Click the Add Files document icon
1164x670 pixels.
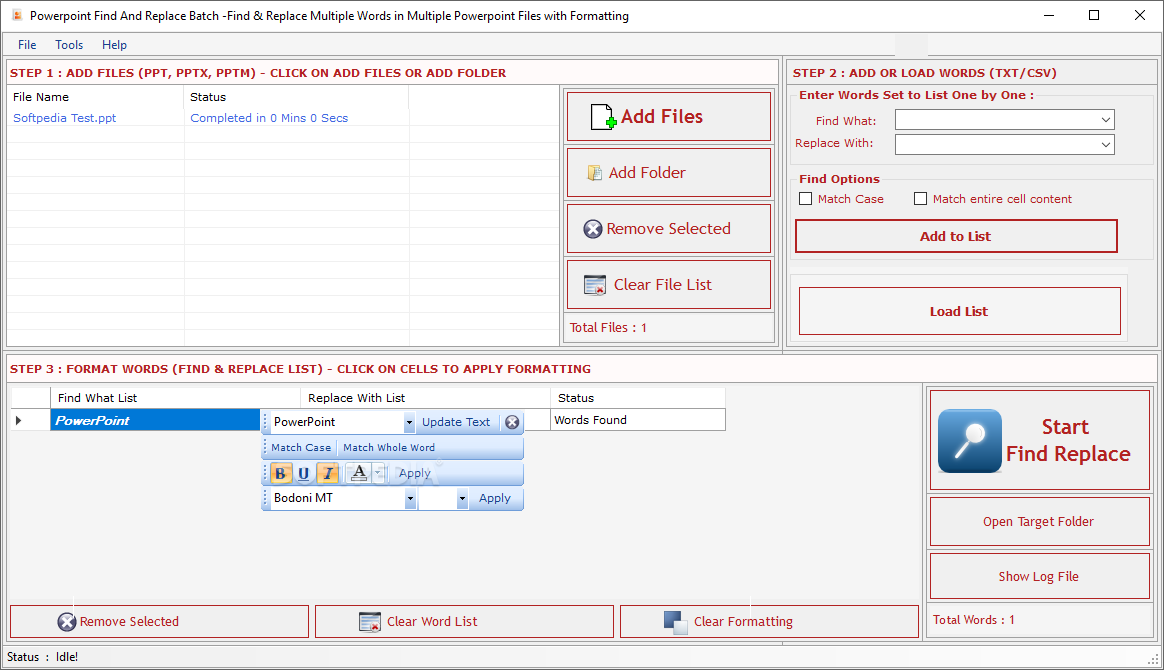point(604,116)
